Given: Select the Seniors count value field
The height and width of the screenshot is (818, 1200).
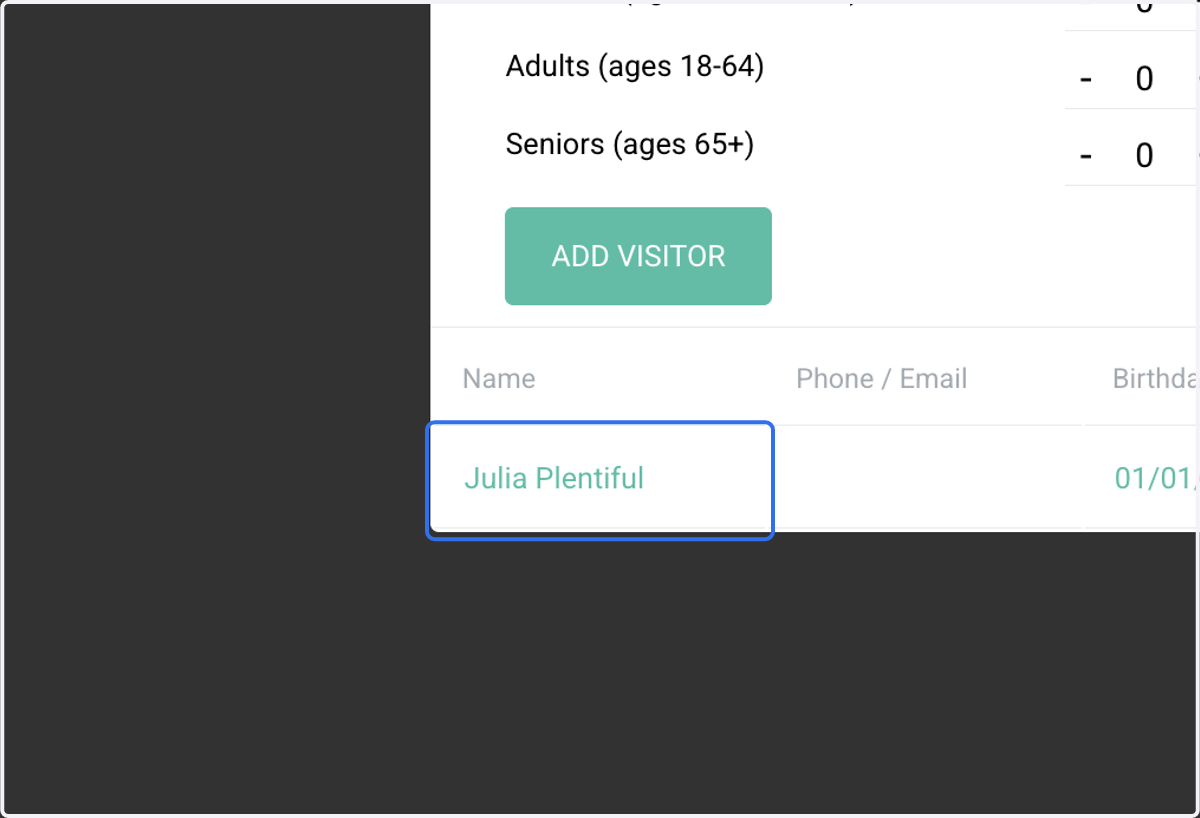Looking at the screenshot, I should pyautogui.click(x=1145, y=156).
